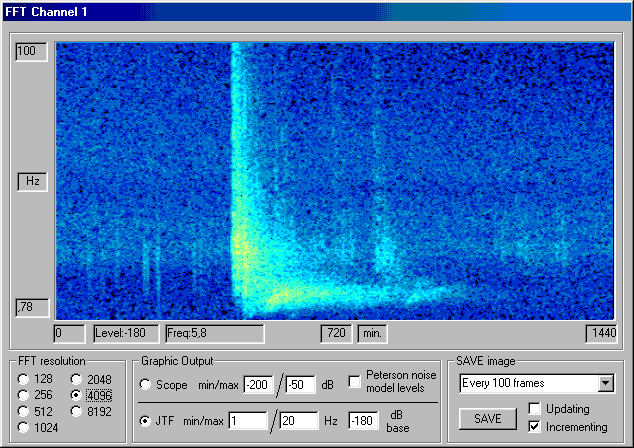
Task: Click the Level:-180 readout
Action: [126, 334]
